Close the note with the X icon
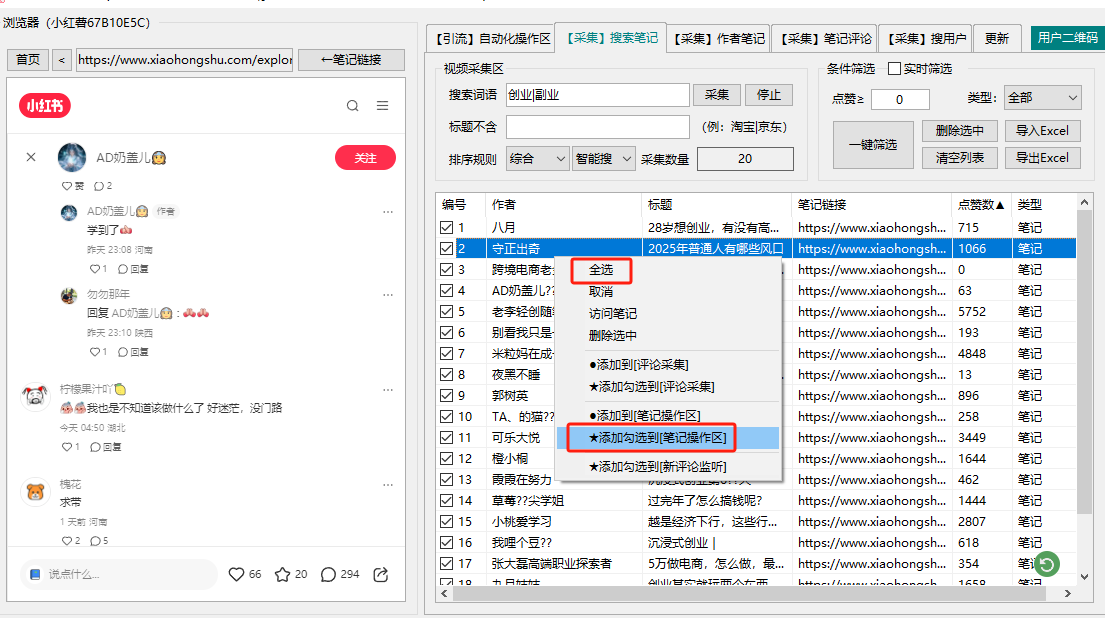 click(x=31, y=157)
